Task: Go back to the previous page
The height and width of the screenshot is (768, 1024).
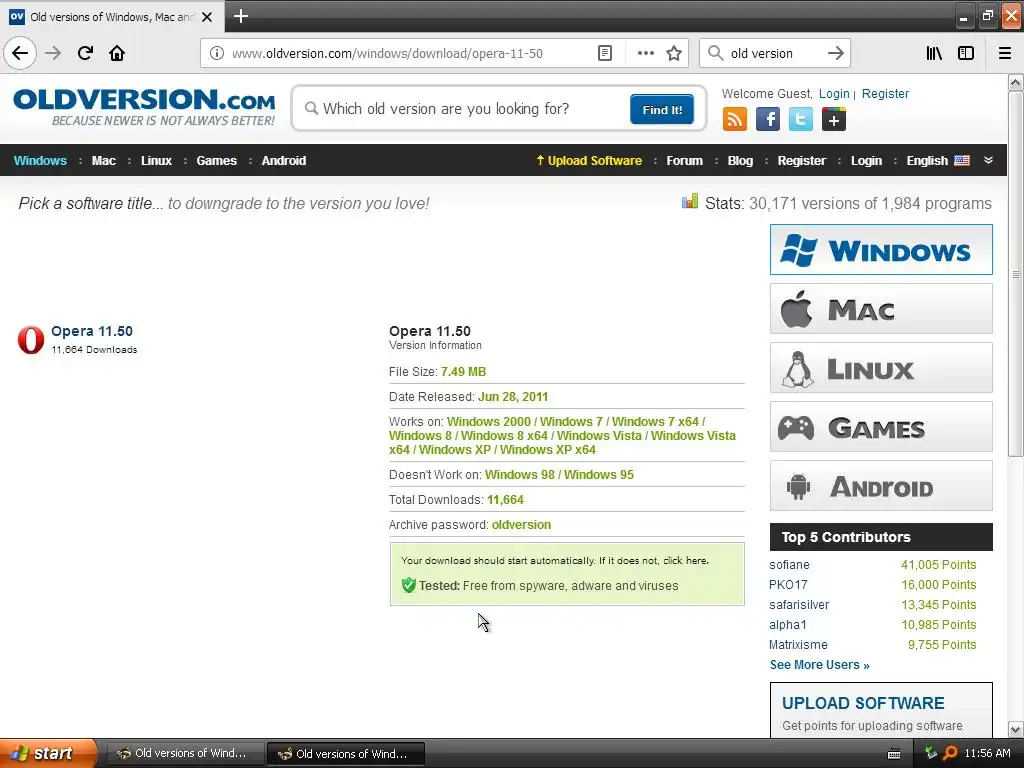Action: click(x=20, y=53)
